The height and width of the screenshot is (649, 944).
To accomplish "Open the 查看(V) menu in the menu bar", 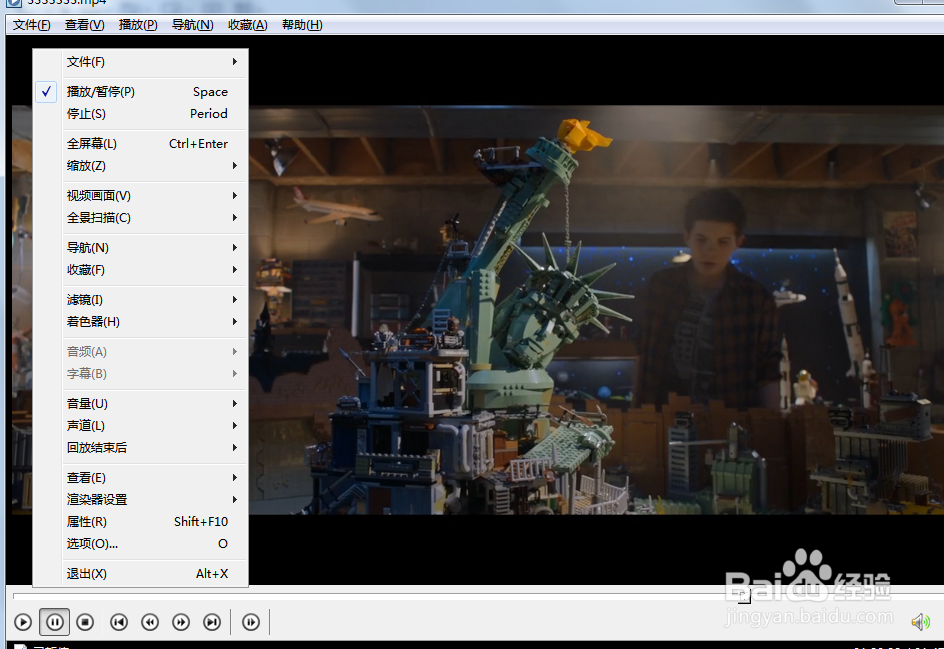I will [x=84, y=25].
